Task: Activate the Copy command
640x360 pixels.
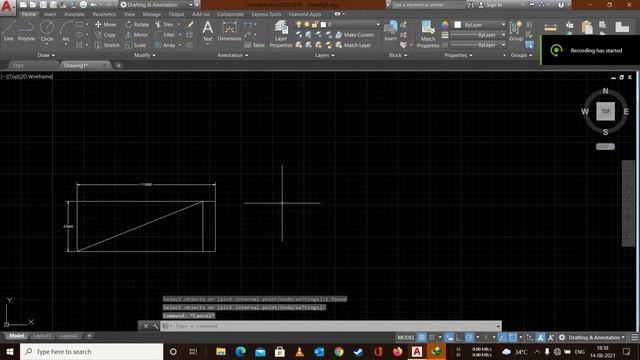Action: [x=105, y=35]
